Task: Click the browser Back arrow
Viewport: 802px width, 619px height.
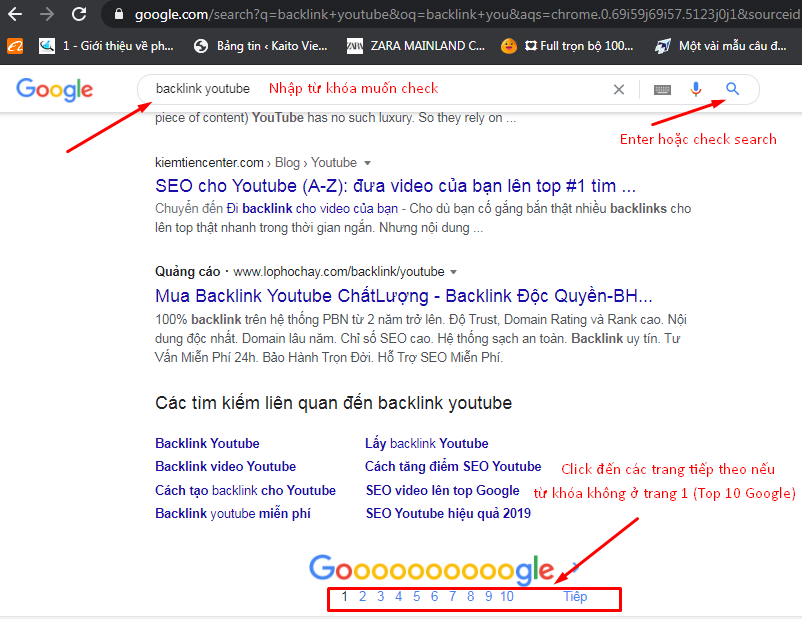Action: [x=15, y=14]
